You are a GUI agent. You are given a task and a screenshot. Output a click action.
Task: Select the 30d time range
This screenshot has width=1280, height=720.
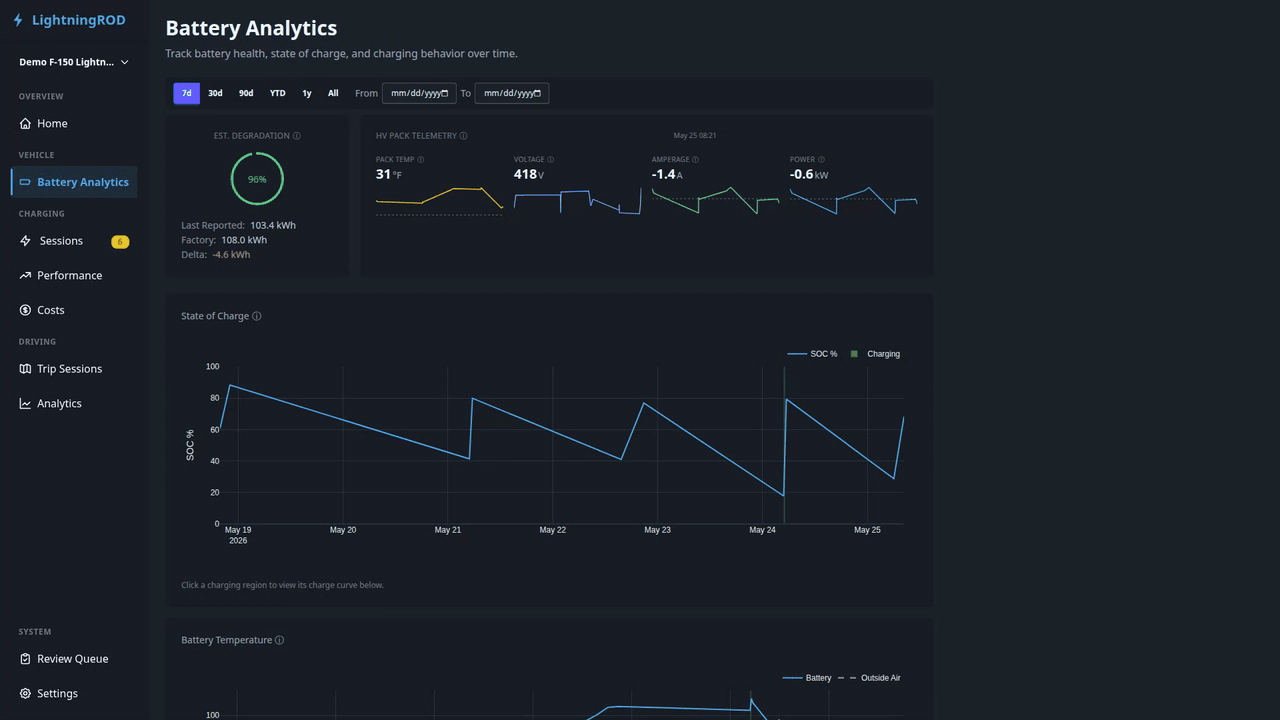pyautogui.click(x=215, y=93)
